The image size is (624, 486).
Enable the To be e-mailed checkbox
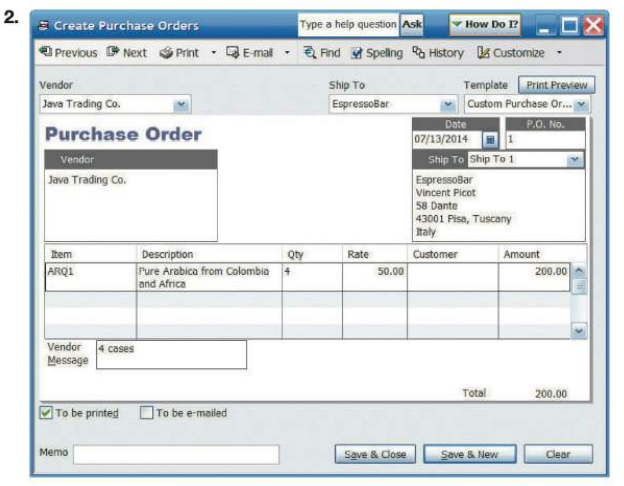[x=146, y=413]
